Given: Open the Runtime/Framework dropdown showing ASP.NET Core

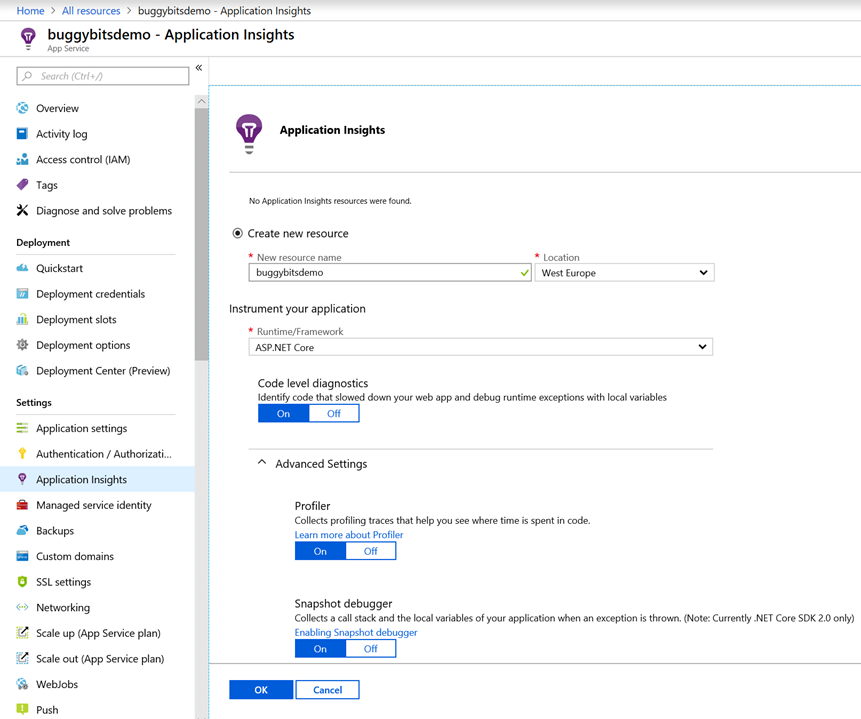Looking at the screenshot, I should (x=480, y=347).
